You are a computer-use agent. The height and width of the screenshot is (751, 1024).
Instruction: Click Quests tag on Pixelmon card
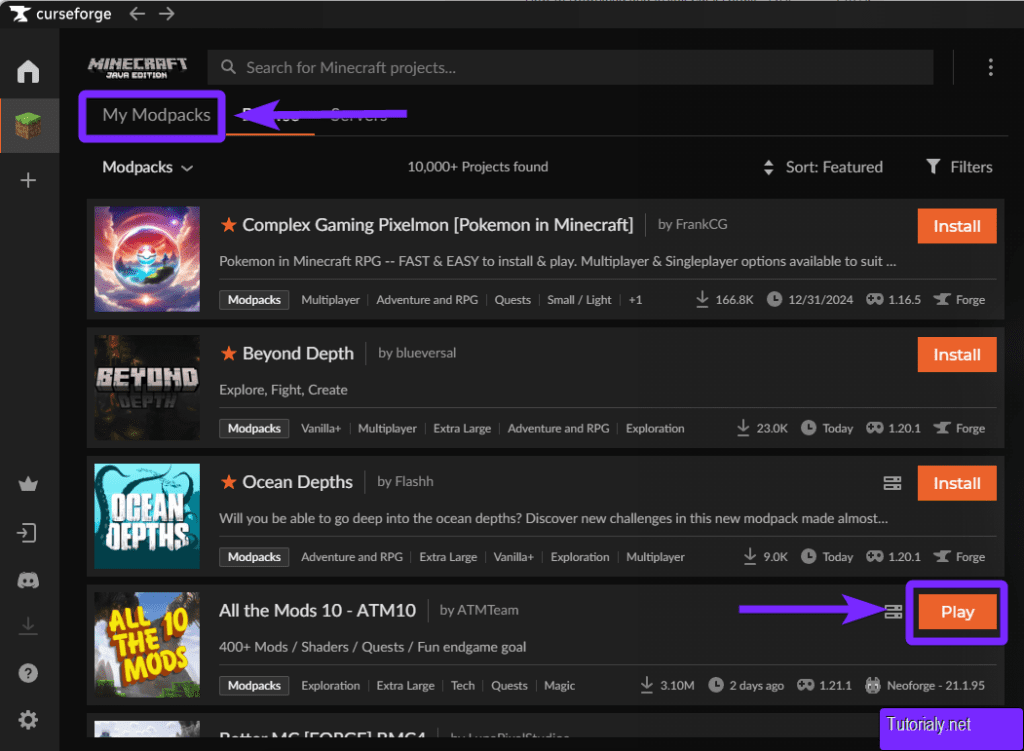512,300
